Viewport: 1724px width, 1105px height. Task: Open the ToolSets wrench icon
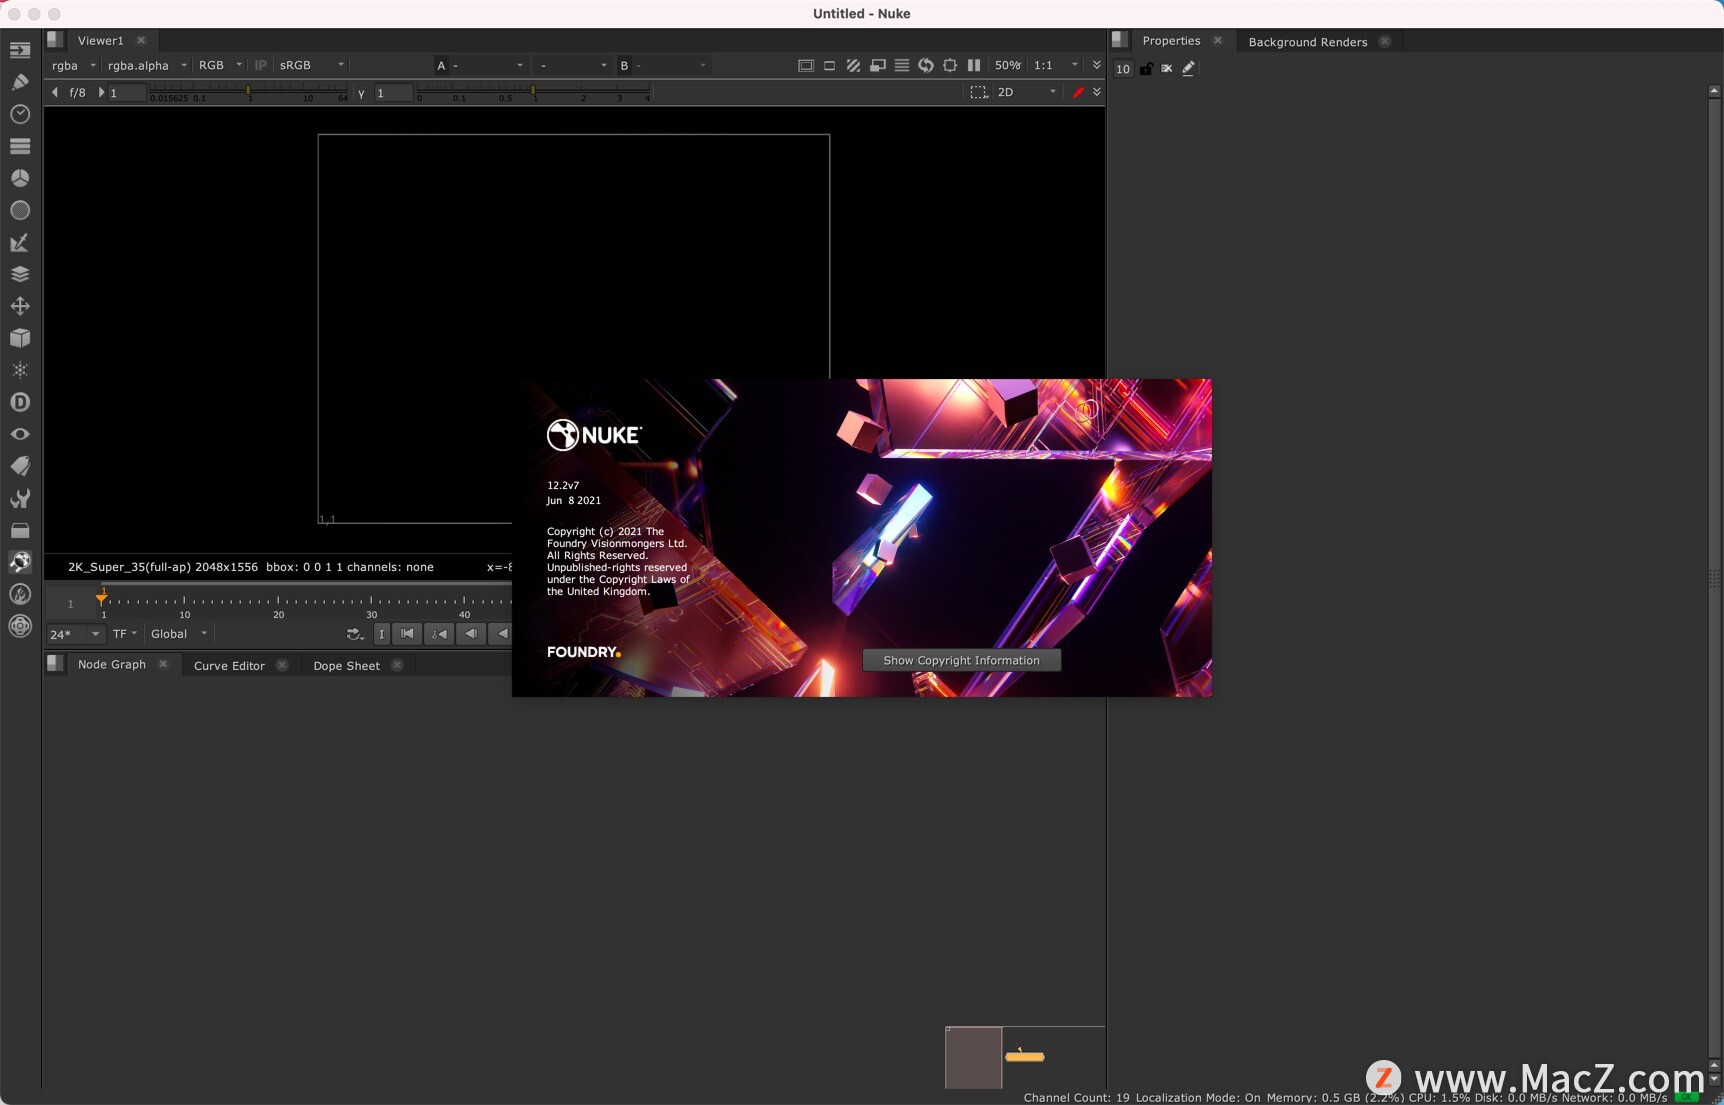[20, 498]
